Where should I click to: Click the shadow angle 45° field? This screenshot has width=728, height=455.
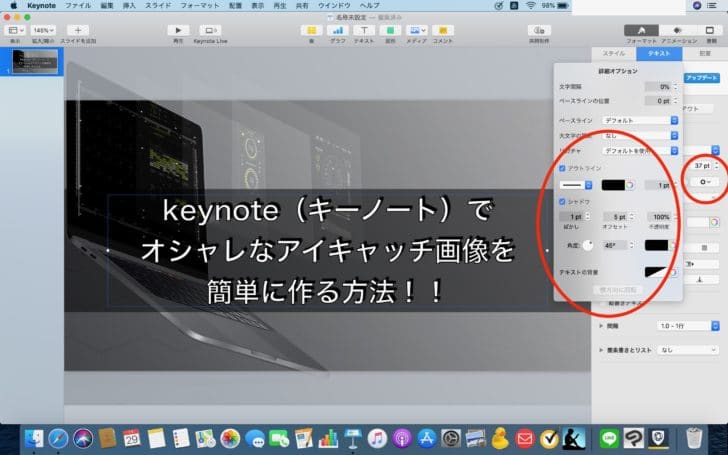(x=615, y=245)
